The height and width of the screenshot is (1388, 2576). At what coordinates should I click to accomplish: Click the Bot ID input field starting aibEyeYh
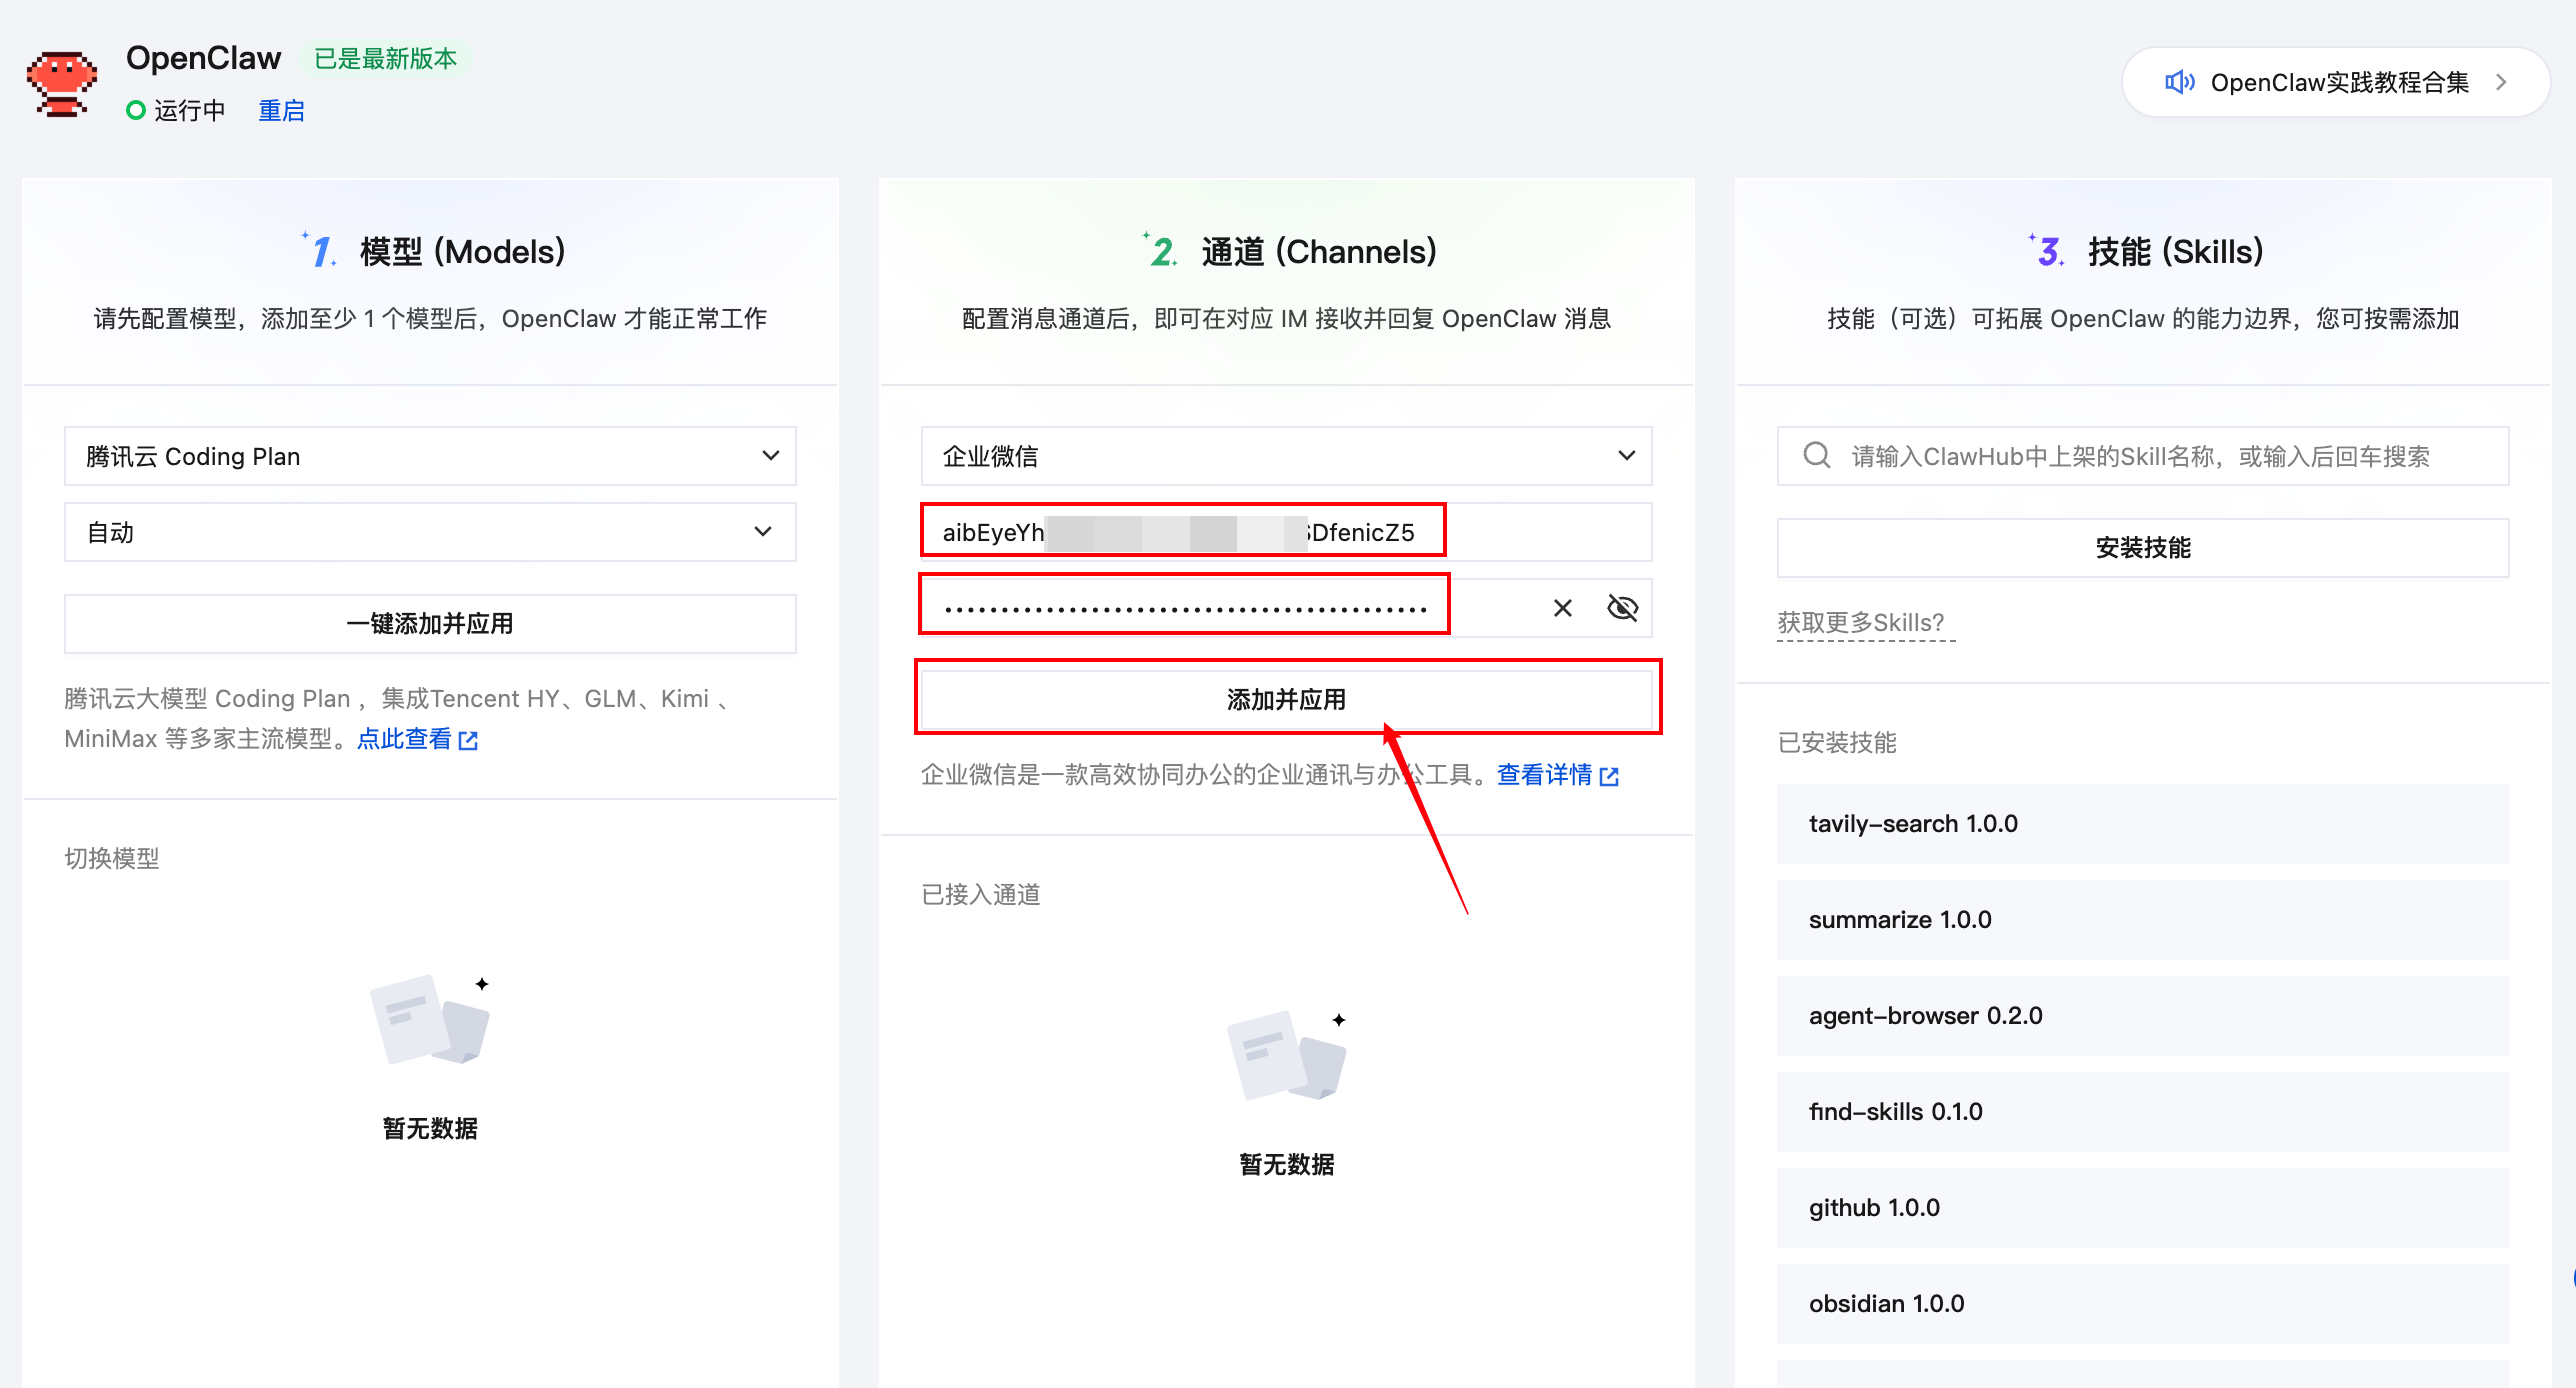tap(1182, 532)
